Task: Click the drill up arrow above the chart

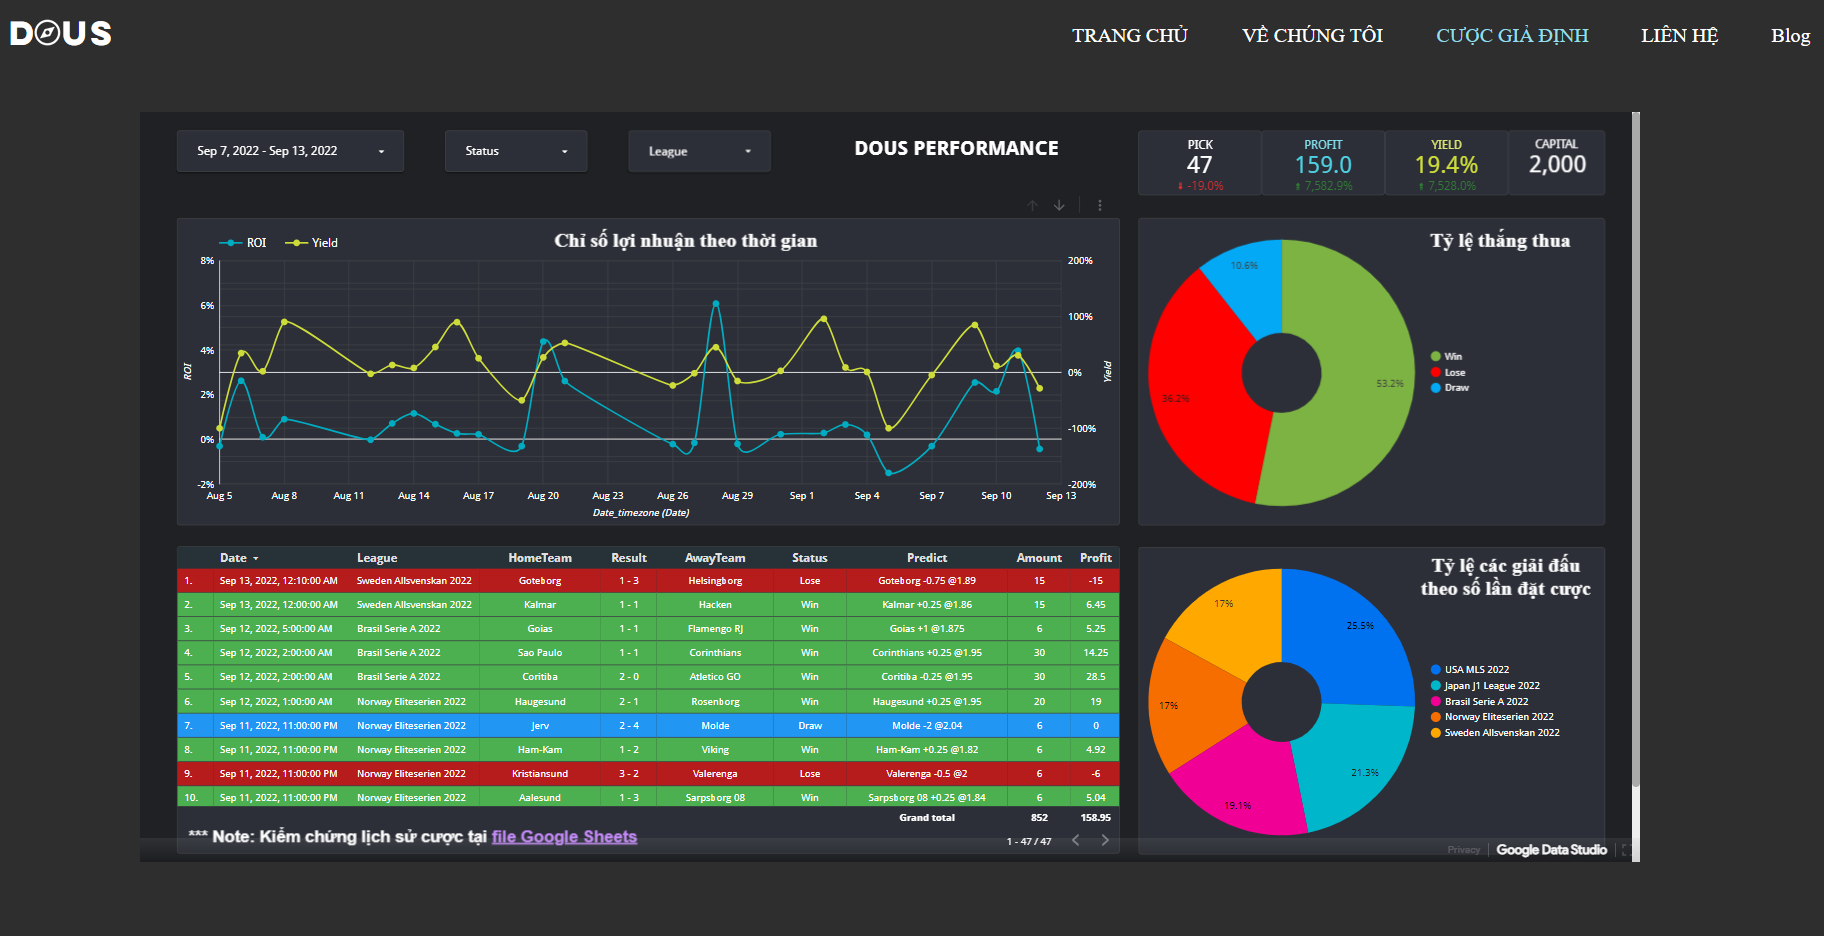Action: [1032, 206]
